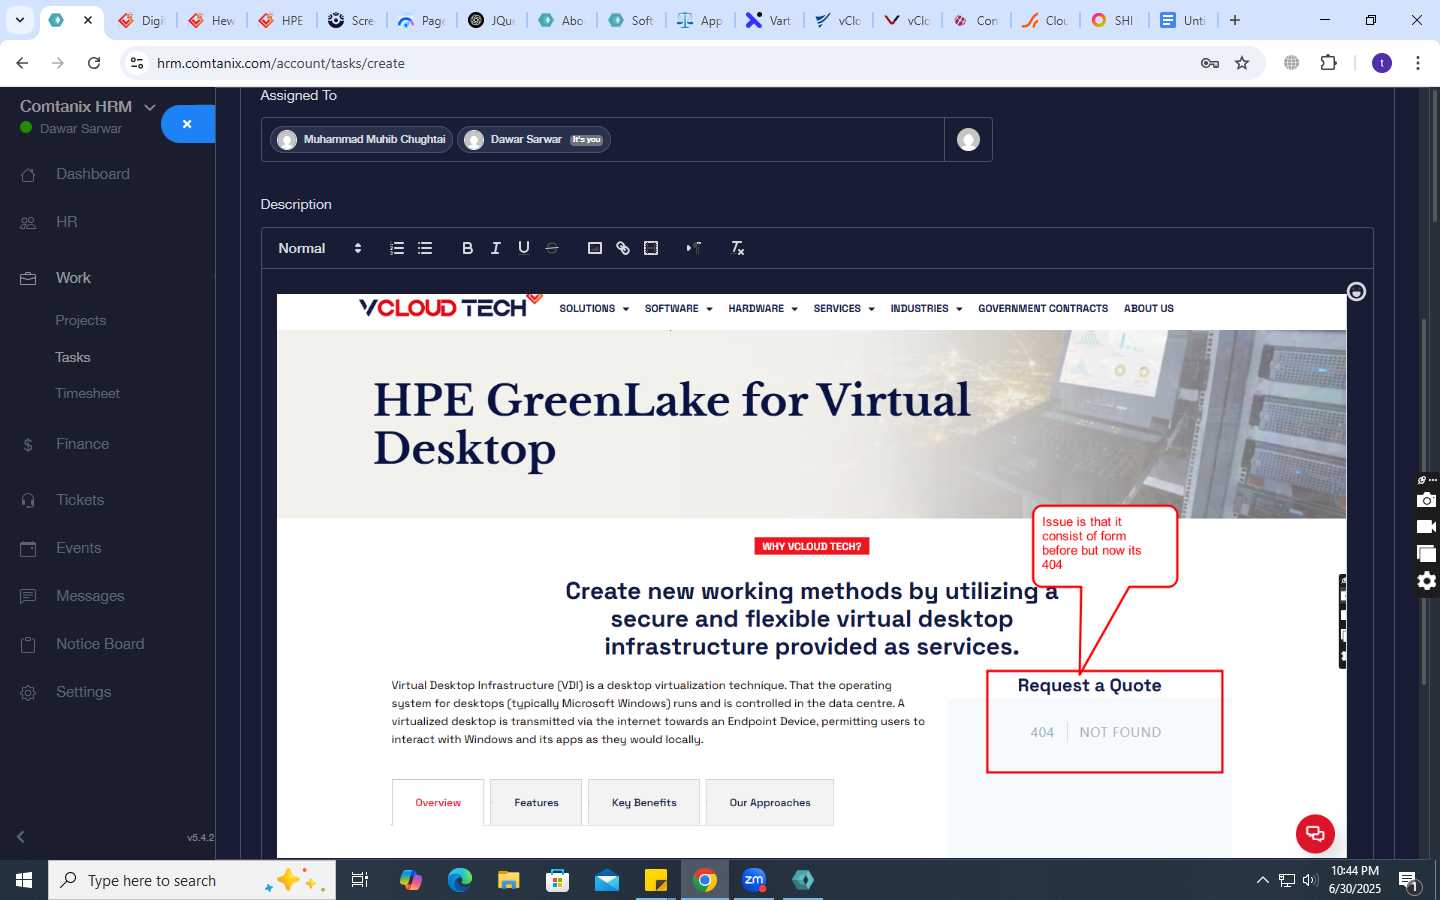This screenshot has height=900, width=1440.
Task: Open a new browser tab
Action: (1235, 20)
